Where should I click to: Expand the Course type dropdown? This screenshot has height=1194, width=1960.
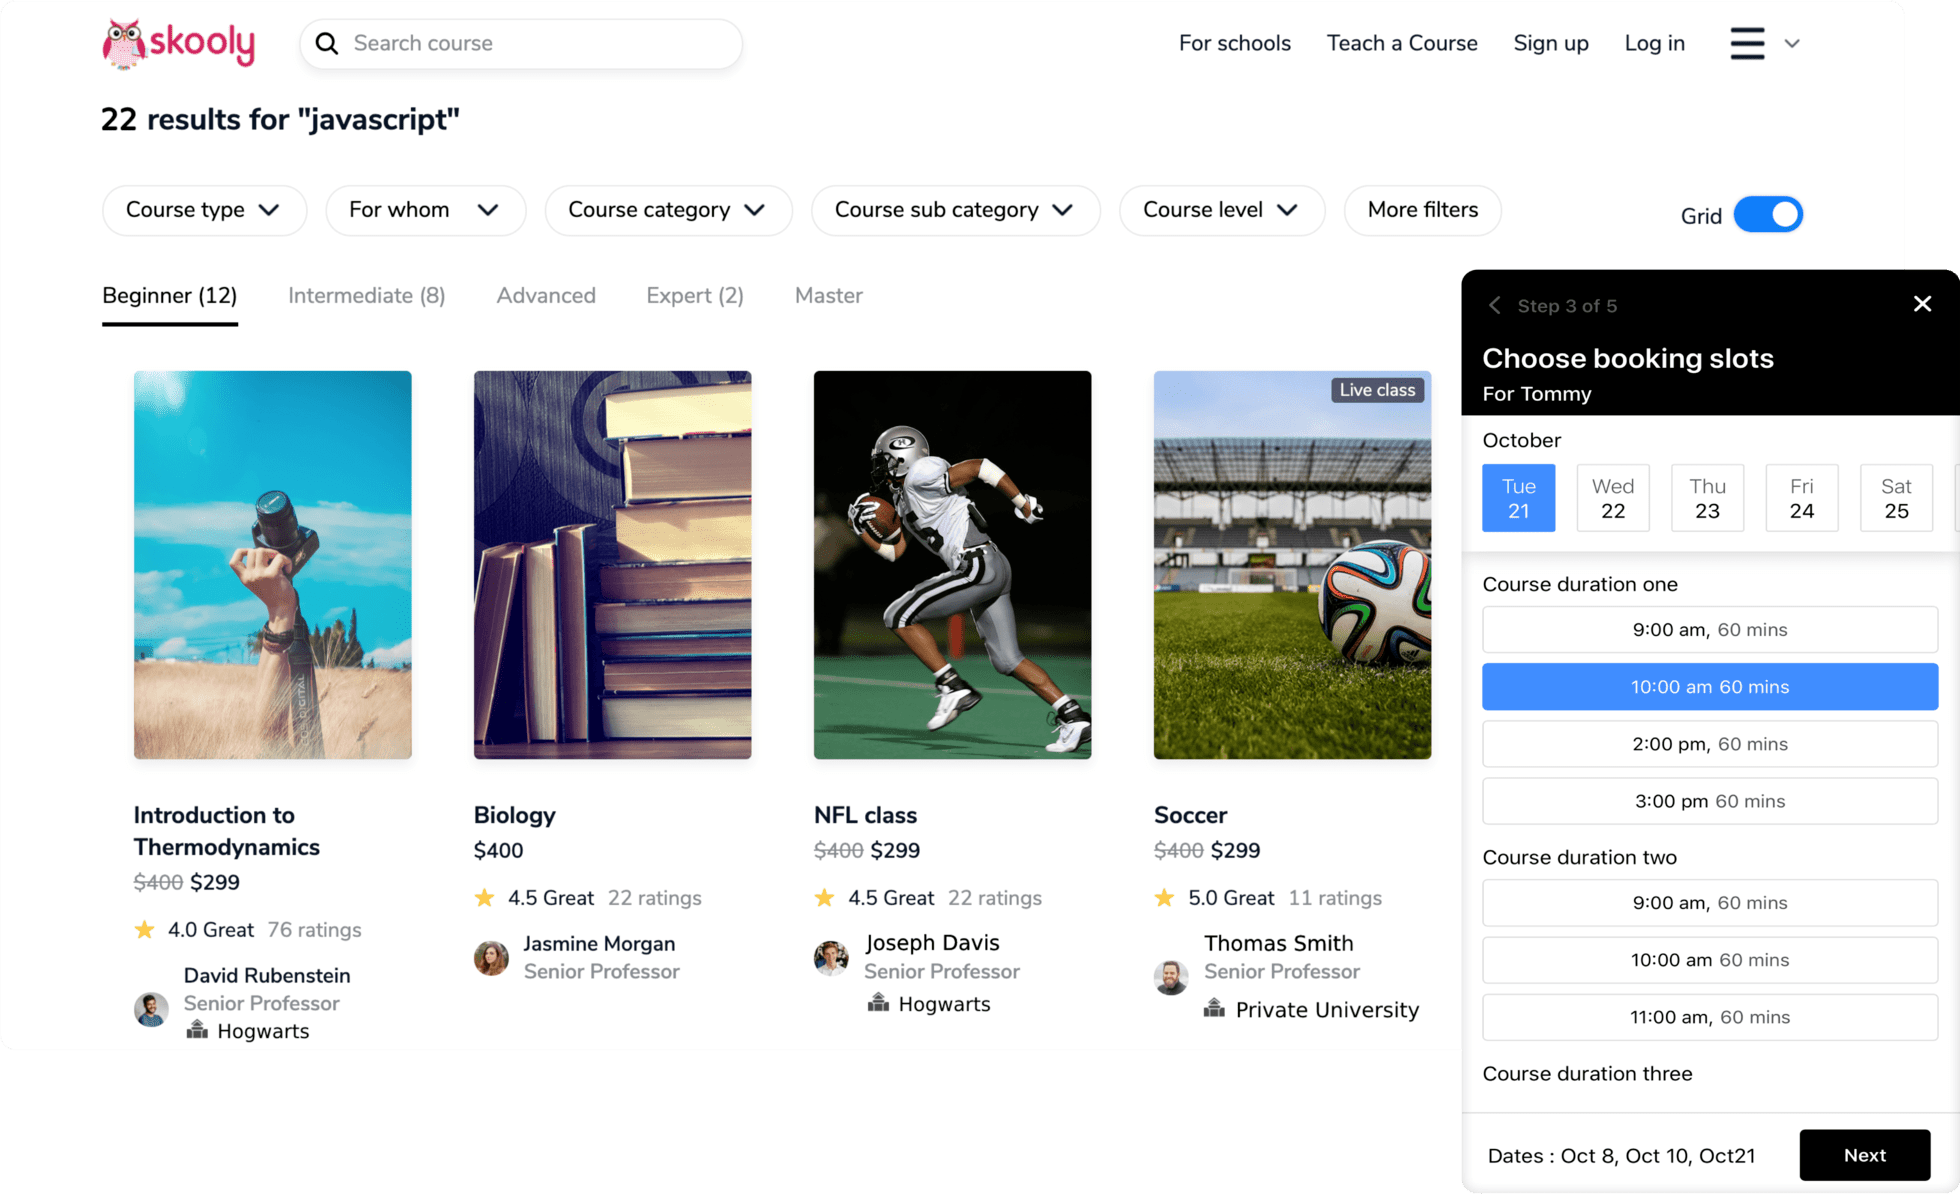[x=204, y=210]
